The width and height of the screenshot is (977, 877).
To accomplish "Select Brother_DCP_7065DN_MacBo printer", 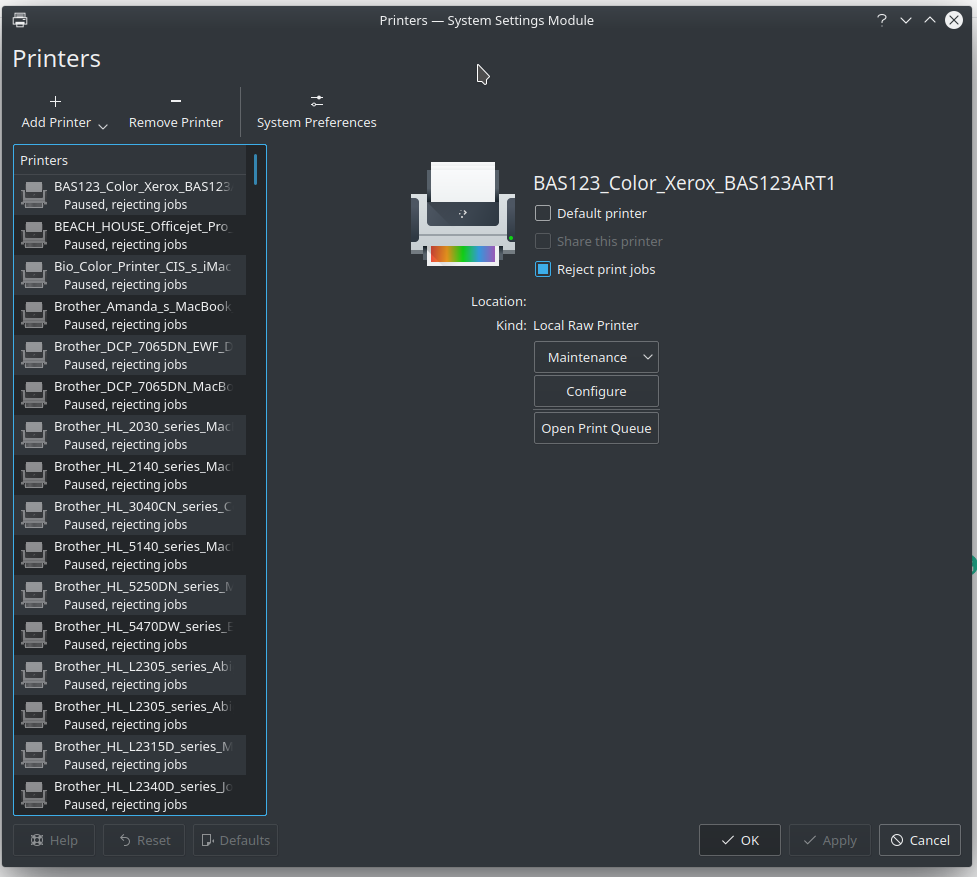I will 130,395.
